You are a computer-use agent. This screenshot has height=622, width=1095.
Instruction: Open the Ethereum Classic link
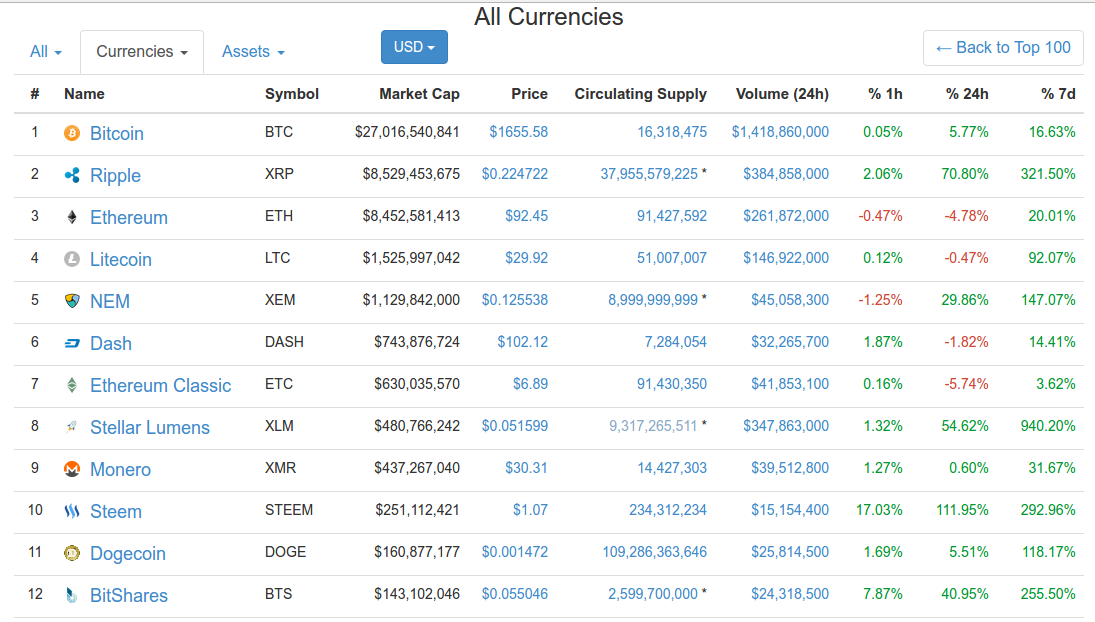pyautogui.click(x=161, y=385)
